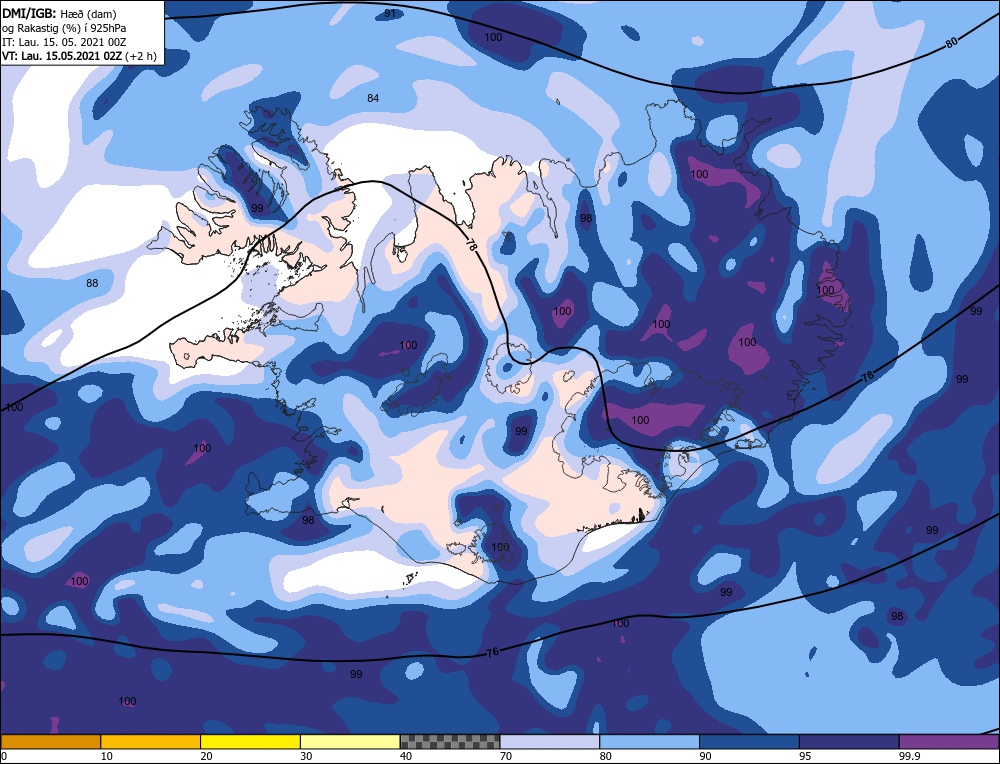Select the bright yellow 20–30 legend swatch
The height and width of the screenshot is (764, 1000).
pyautogui.click(x=251, y=741)
